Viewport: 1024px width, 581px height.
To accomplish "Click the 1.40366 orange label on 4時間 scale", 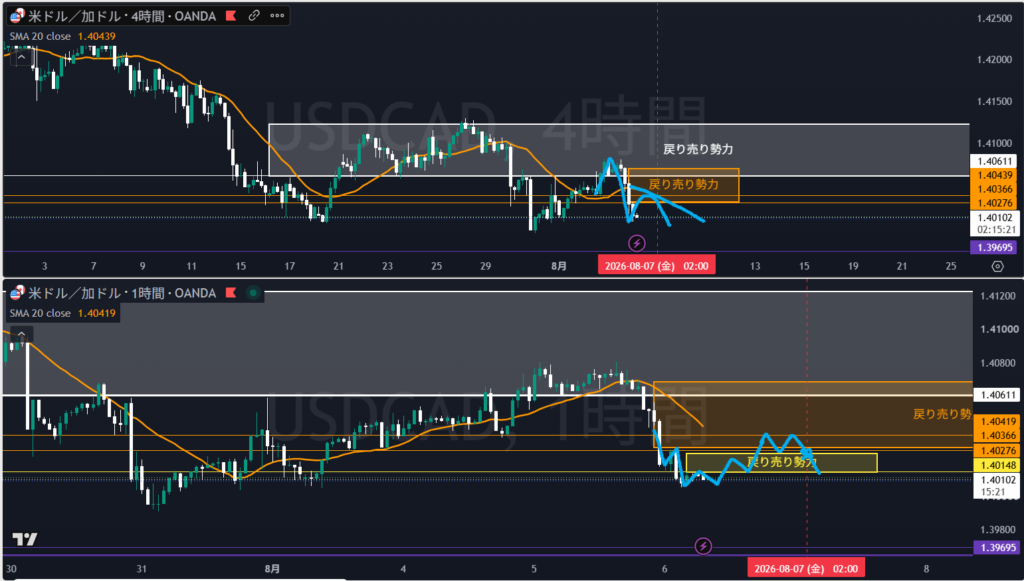I will pos(995,189).
